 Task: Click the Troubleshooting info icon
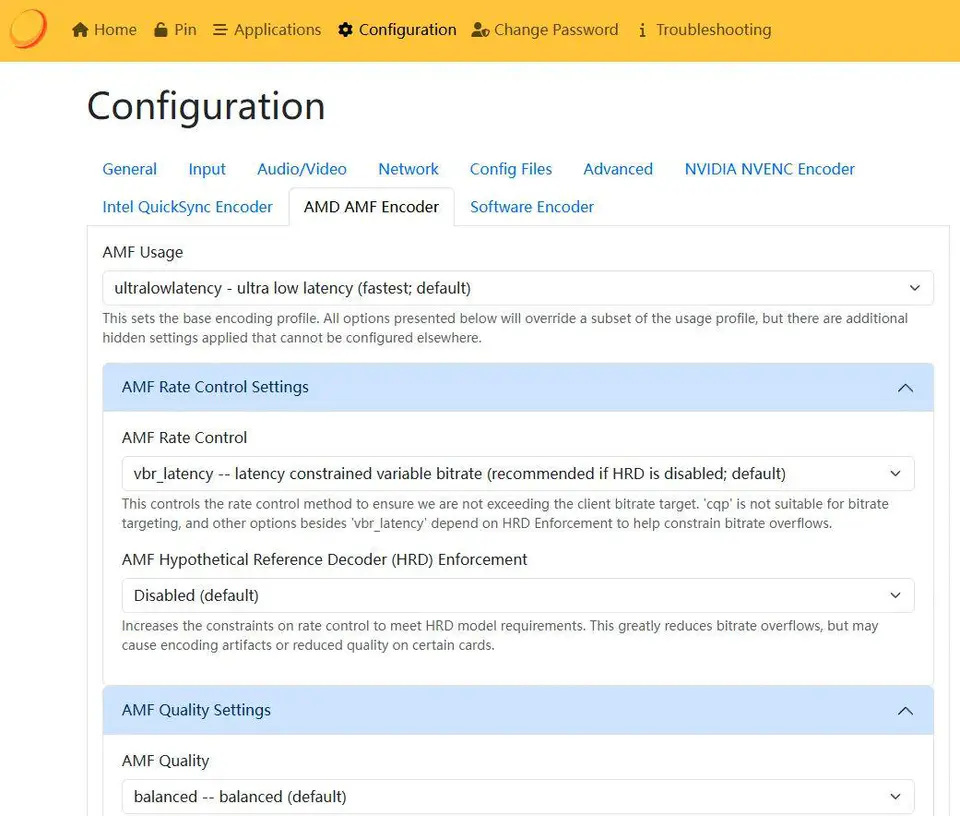pos(642,29)
